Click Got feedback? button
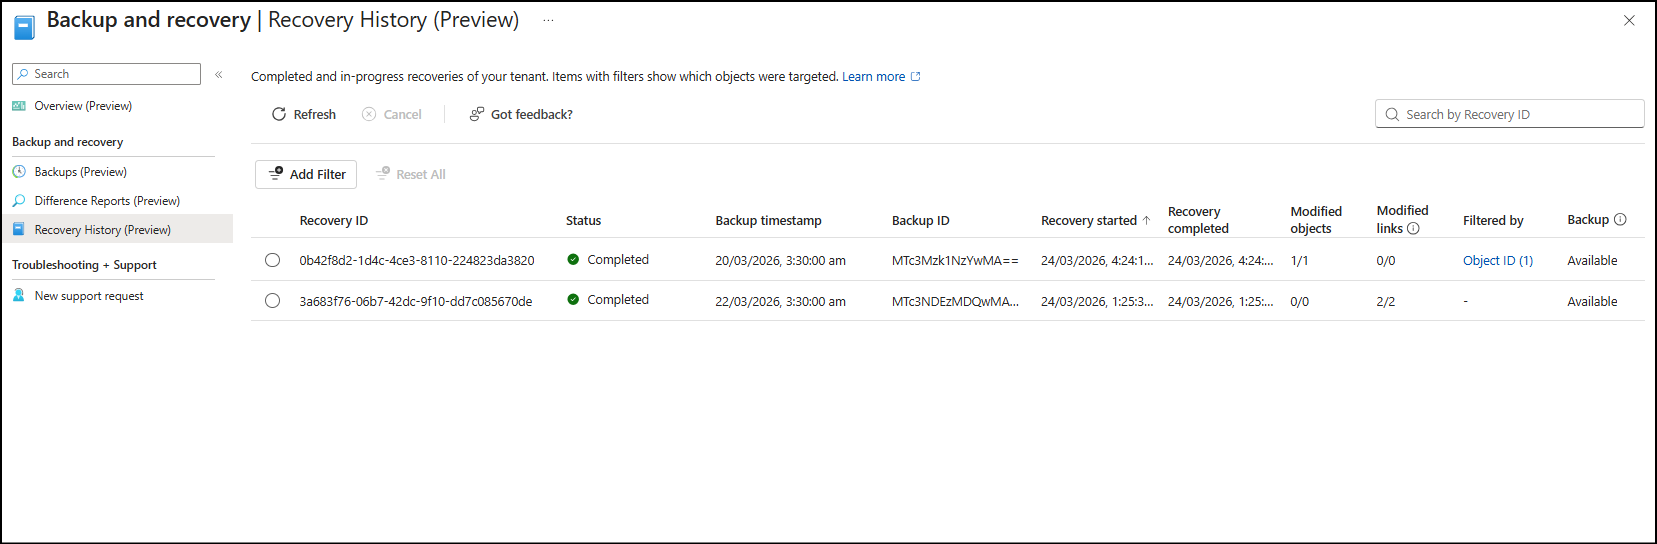The width and height of the screenshot is (1657, 544). [521, 115]
